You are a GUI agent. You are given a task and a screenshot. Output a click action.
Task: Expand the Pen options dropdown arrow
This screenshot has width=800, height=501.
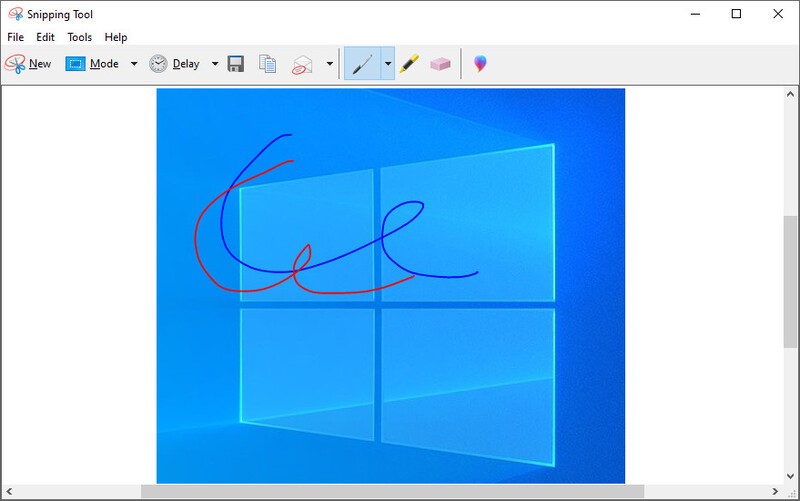pos(388,64)
